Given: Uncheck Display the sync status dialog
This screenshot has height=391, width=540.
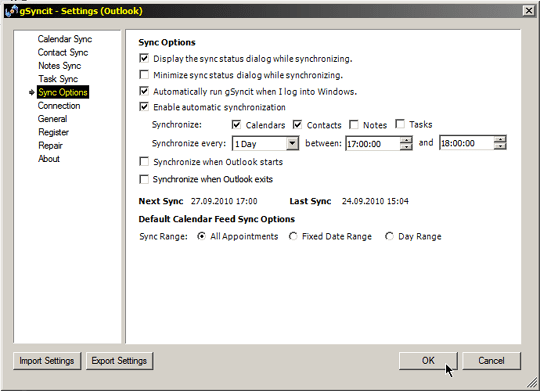Looking at the screenshot, I should [144, 58].
